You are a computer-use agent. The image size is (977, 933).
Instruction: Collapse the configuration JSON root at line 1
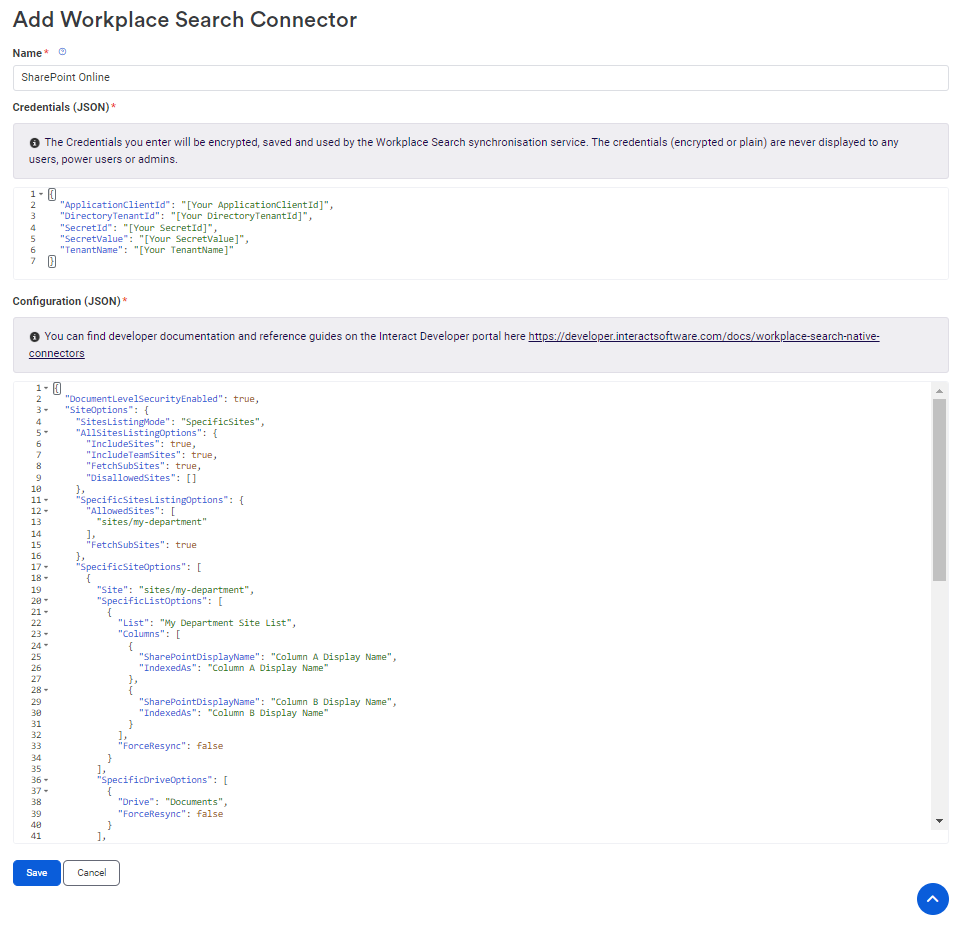46,388
